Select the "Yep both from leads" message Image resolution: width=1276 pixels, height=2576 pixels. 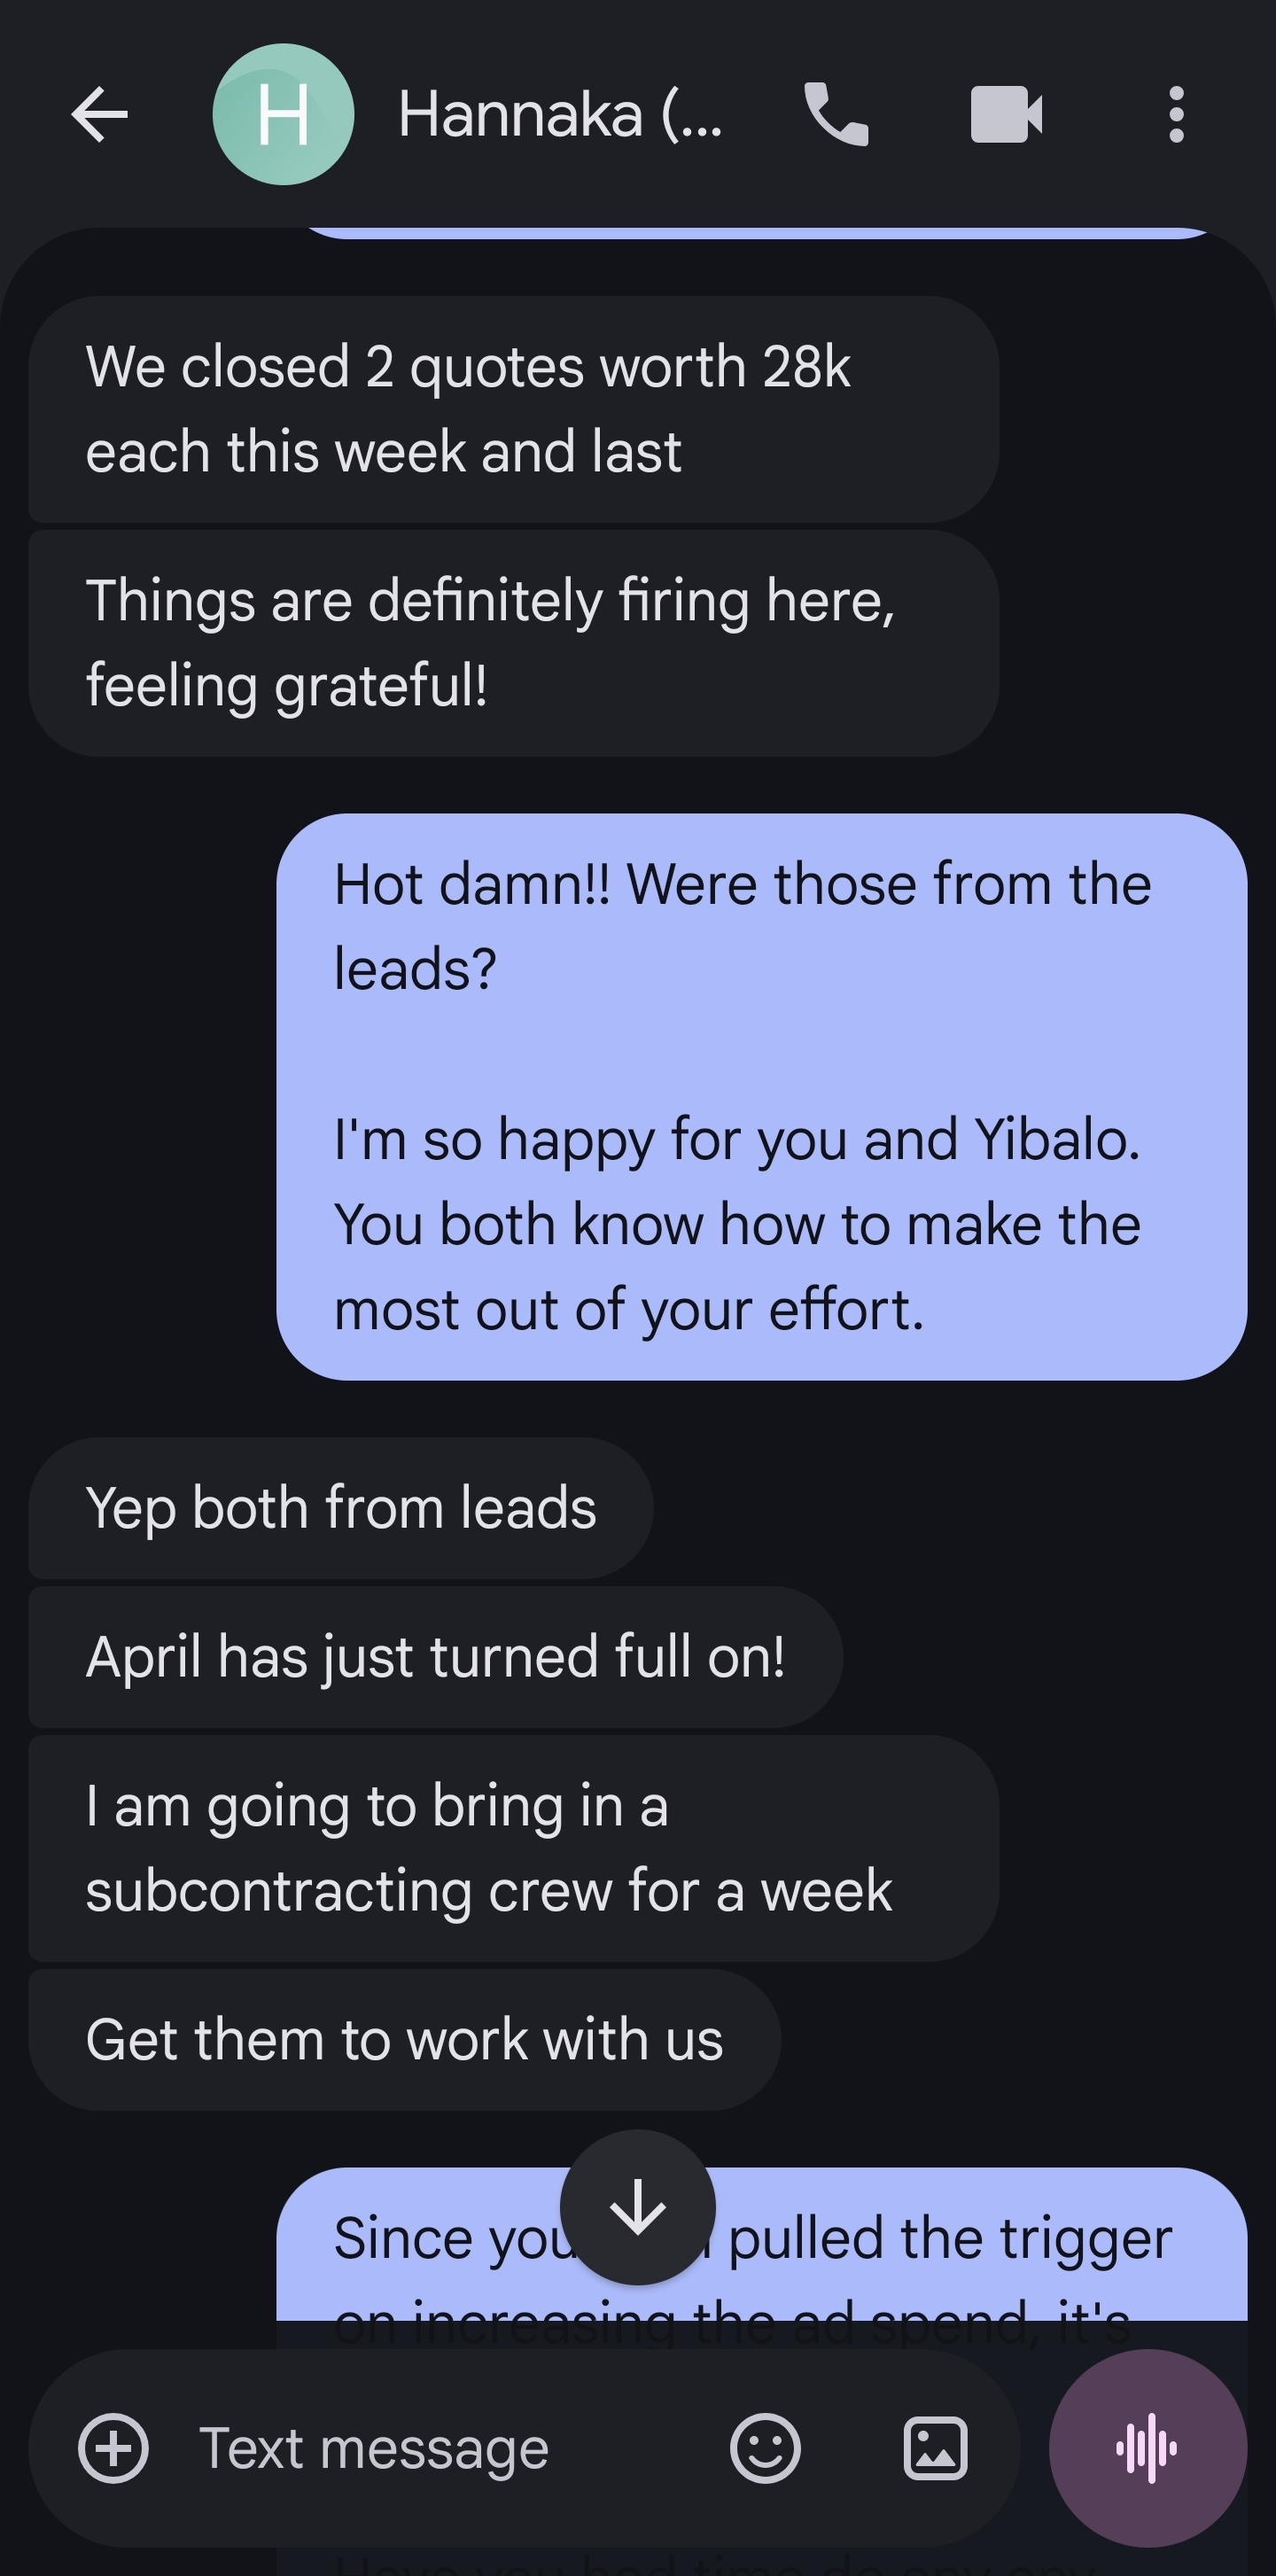341,1508
